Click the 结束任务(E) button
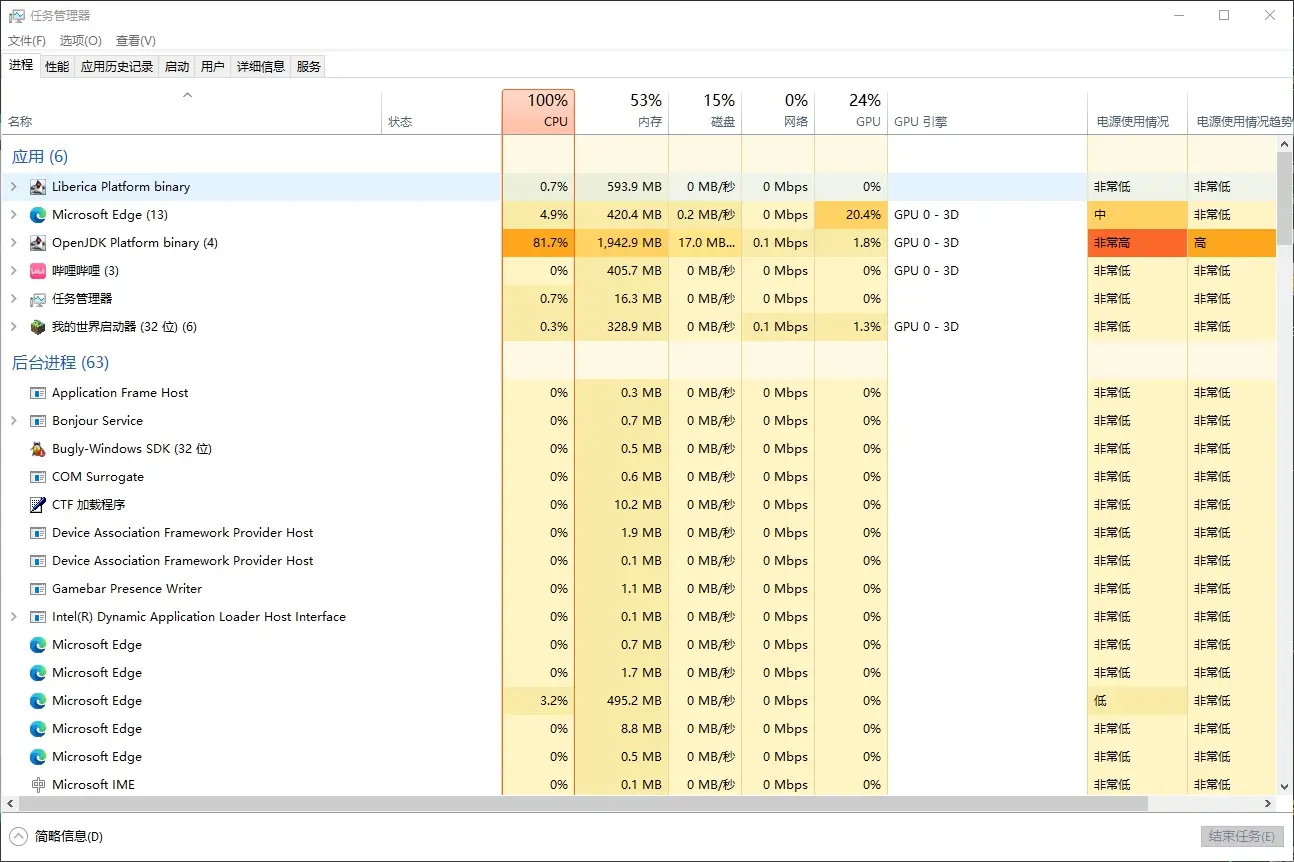Viewport: 1294px width, 862px height. [1241, 836]
